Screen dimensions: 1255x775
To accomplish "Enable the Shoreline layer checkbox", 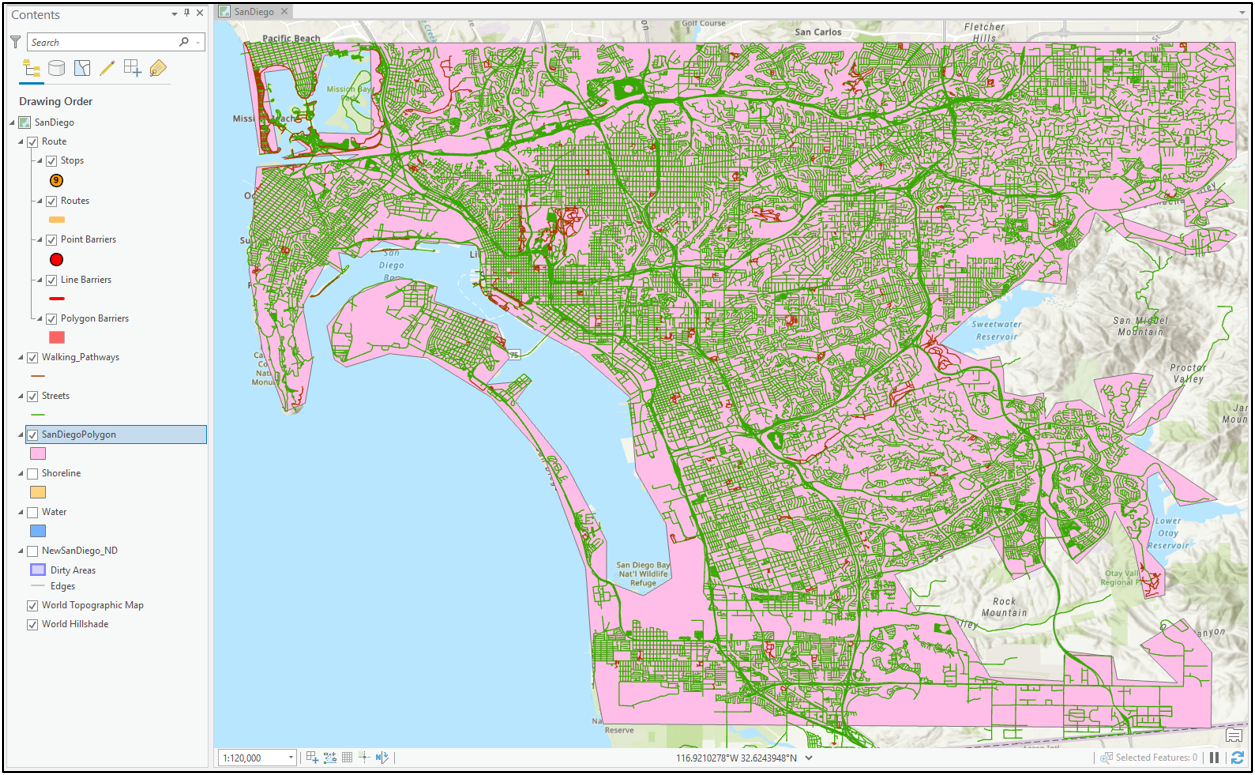I will [x=33, y=473].
